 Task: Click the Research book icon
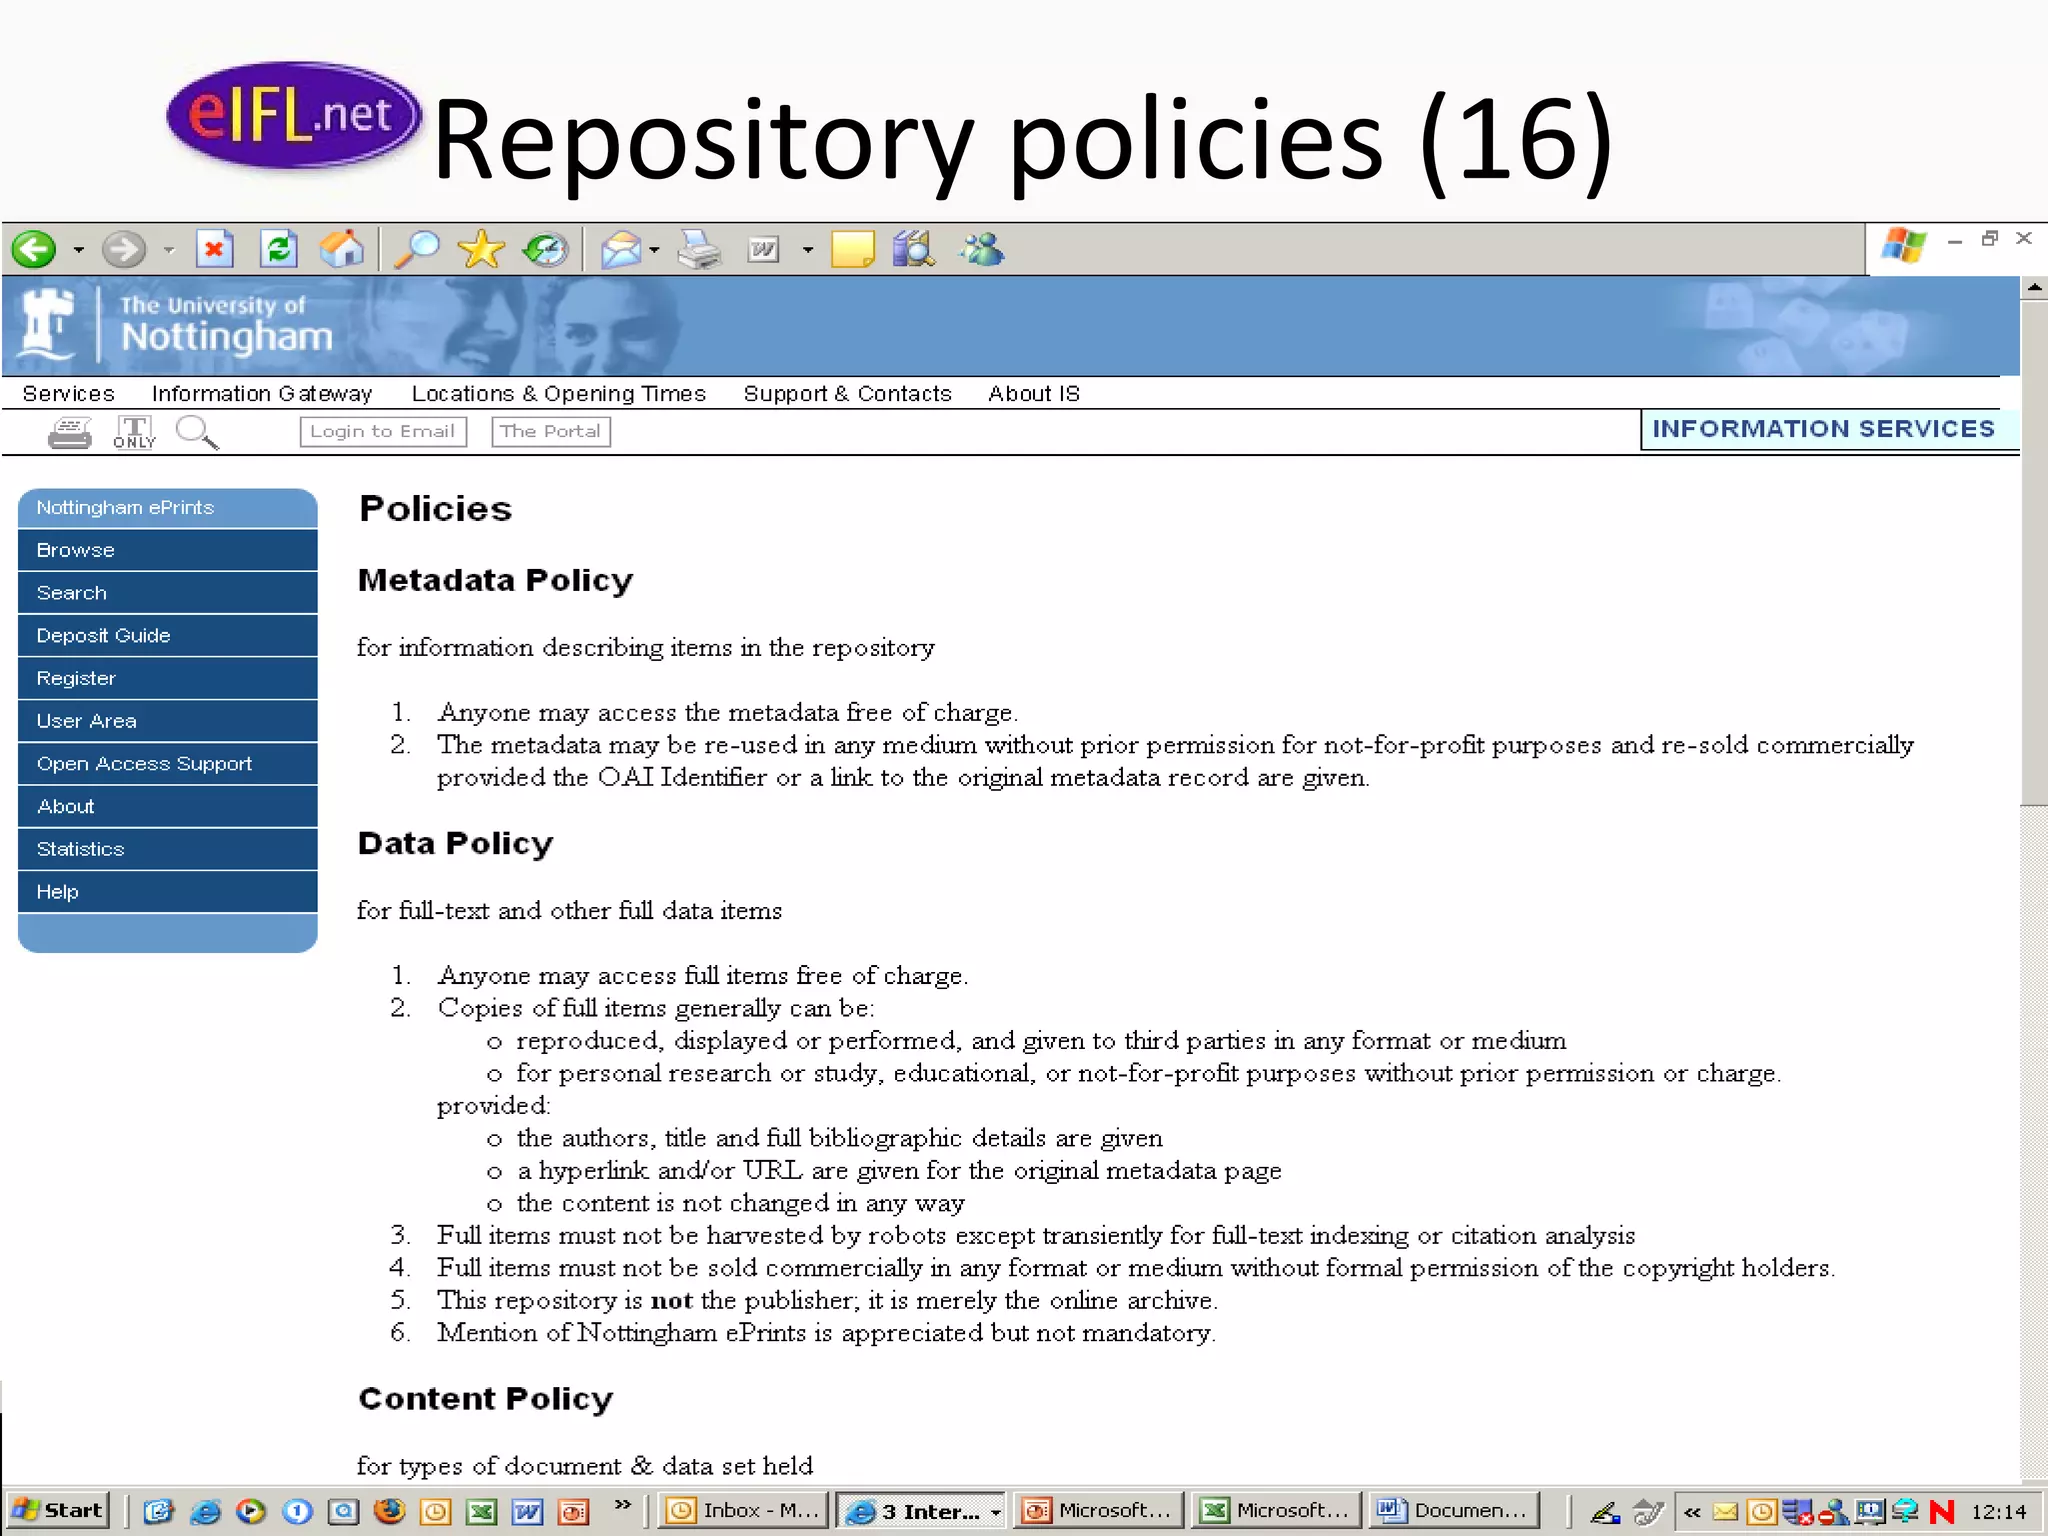[x=913, y=249]
